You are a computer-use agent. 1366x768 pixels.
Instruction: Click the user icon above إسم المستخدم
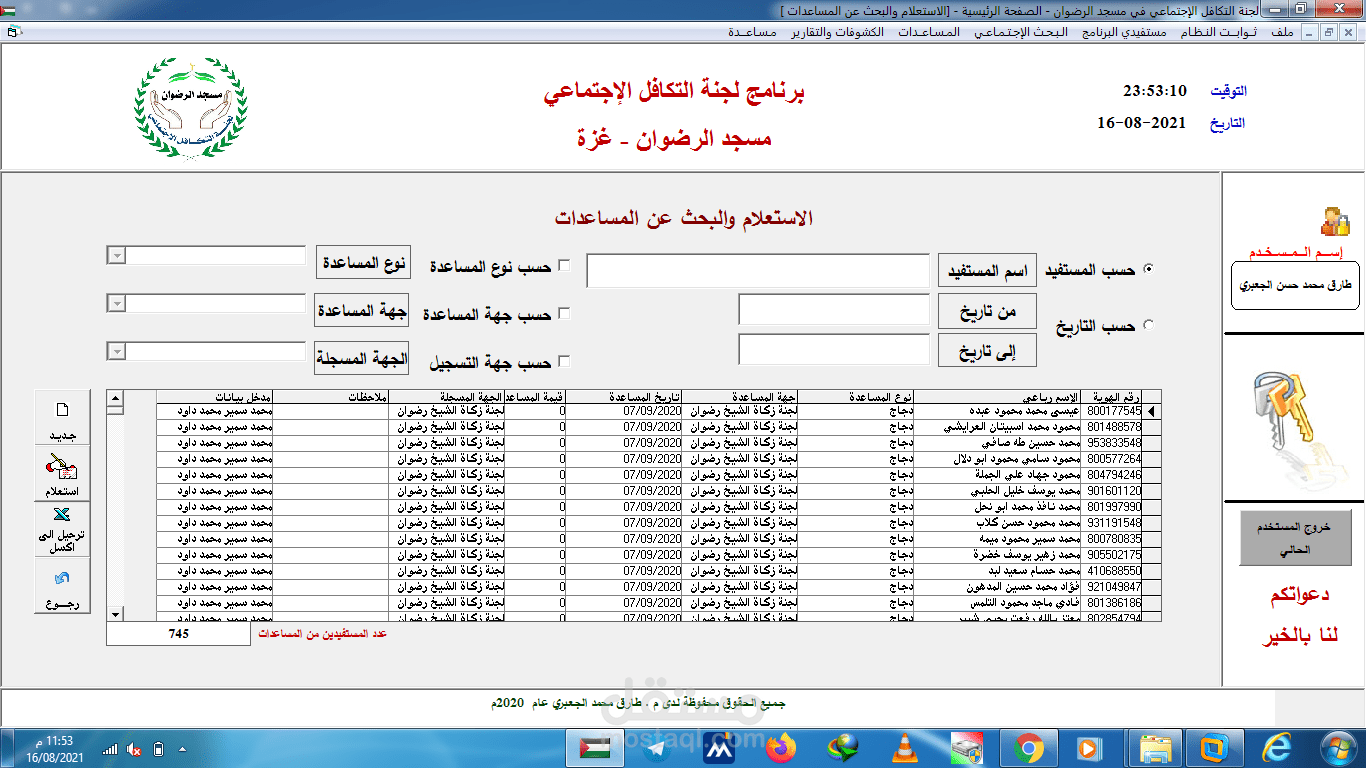(x=1335, y=222)
